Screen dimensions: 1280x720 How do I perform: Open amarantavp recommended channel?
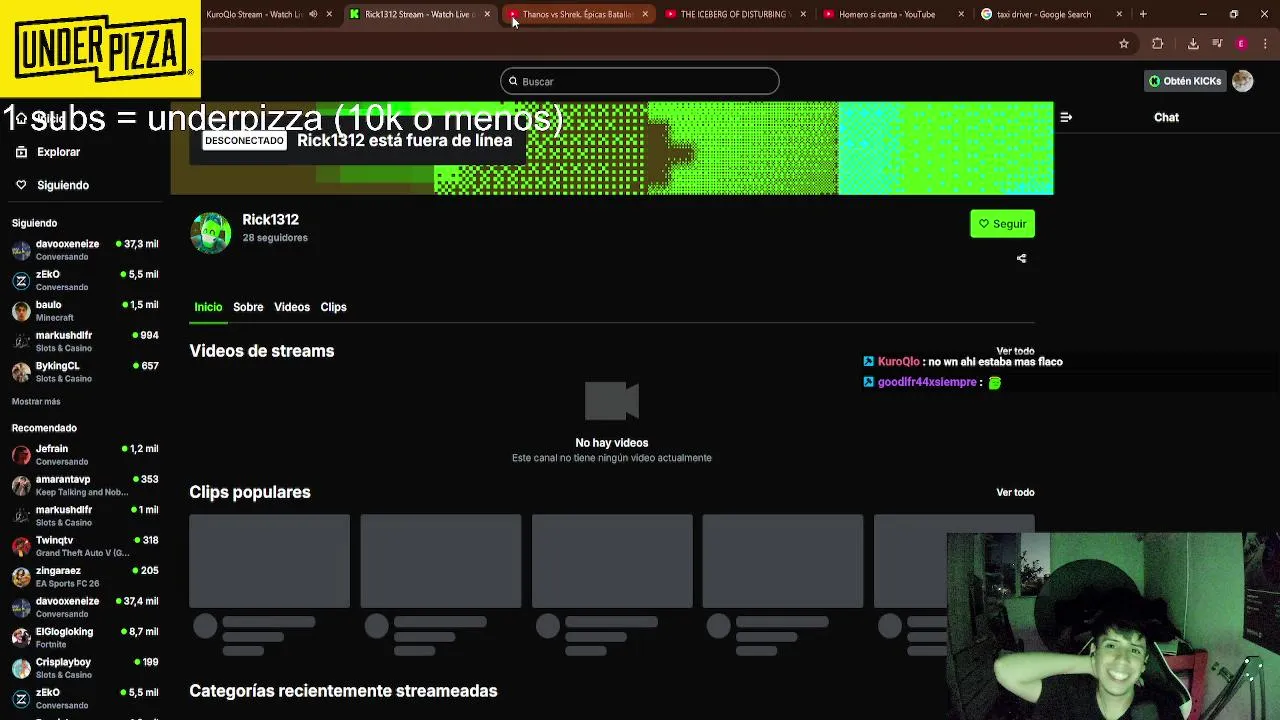(x=85, y=485)
